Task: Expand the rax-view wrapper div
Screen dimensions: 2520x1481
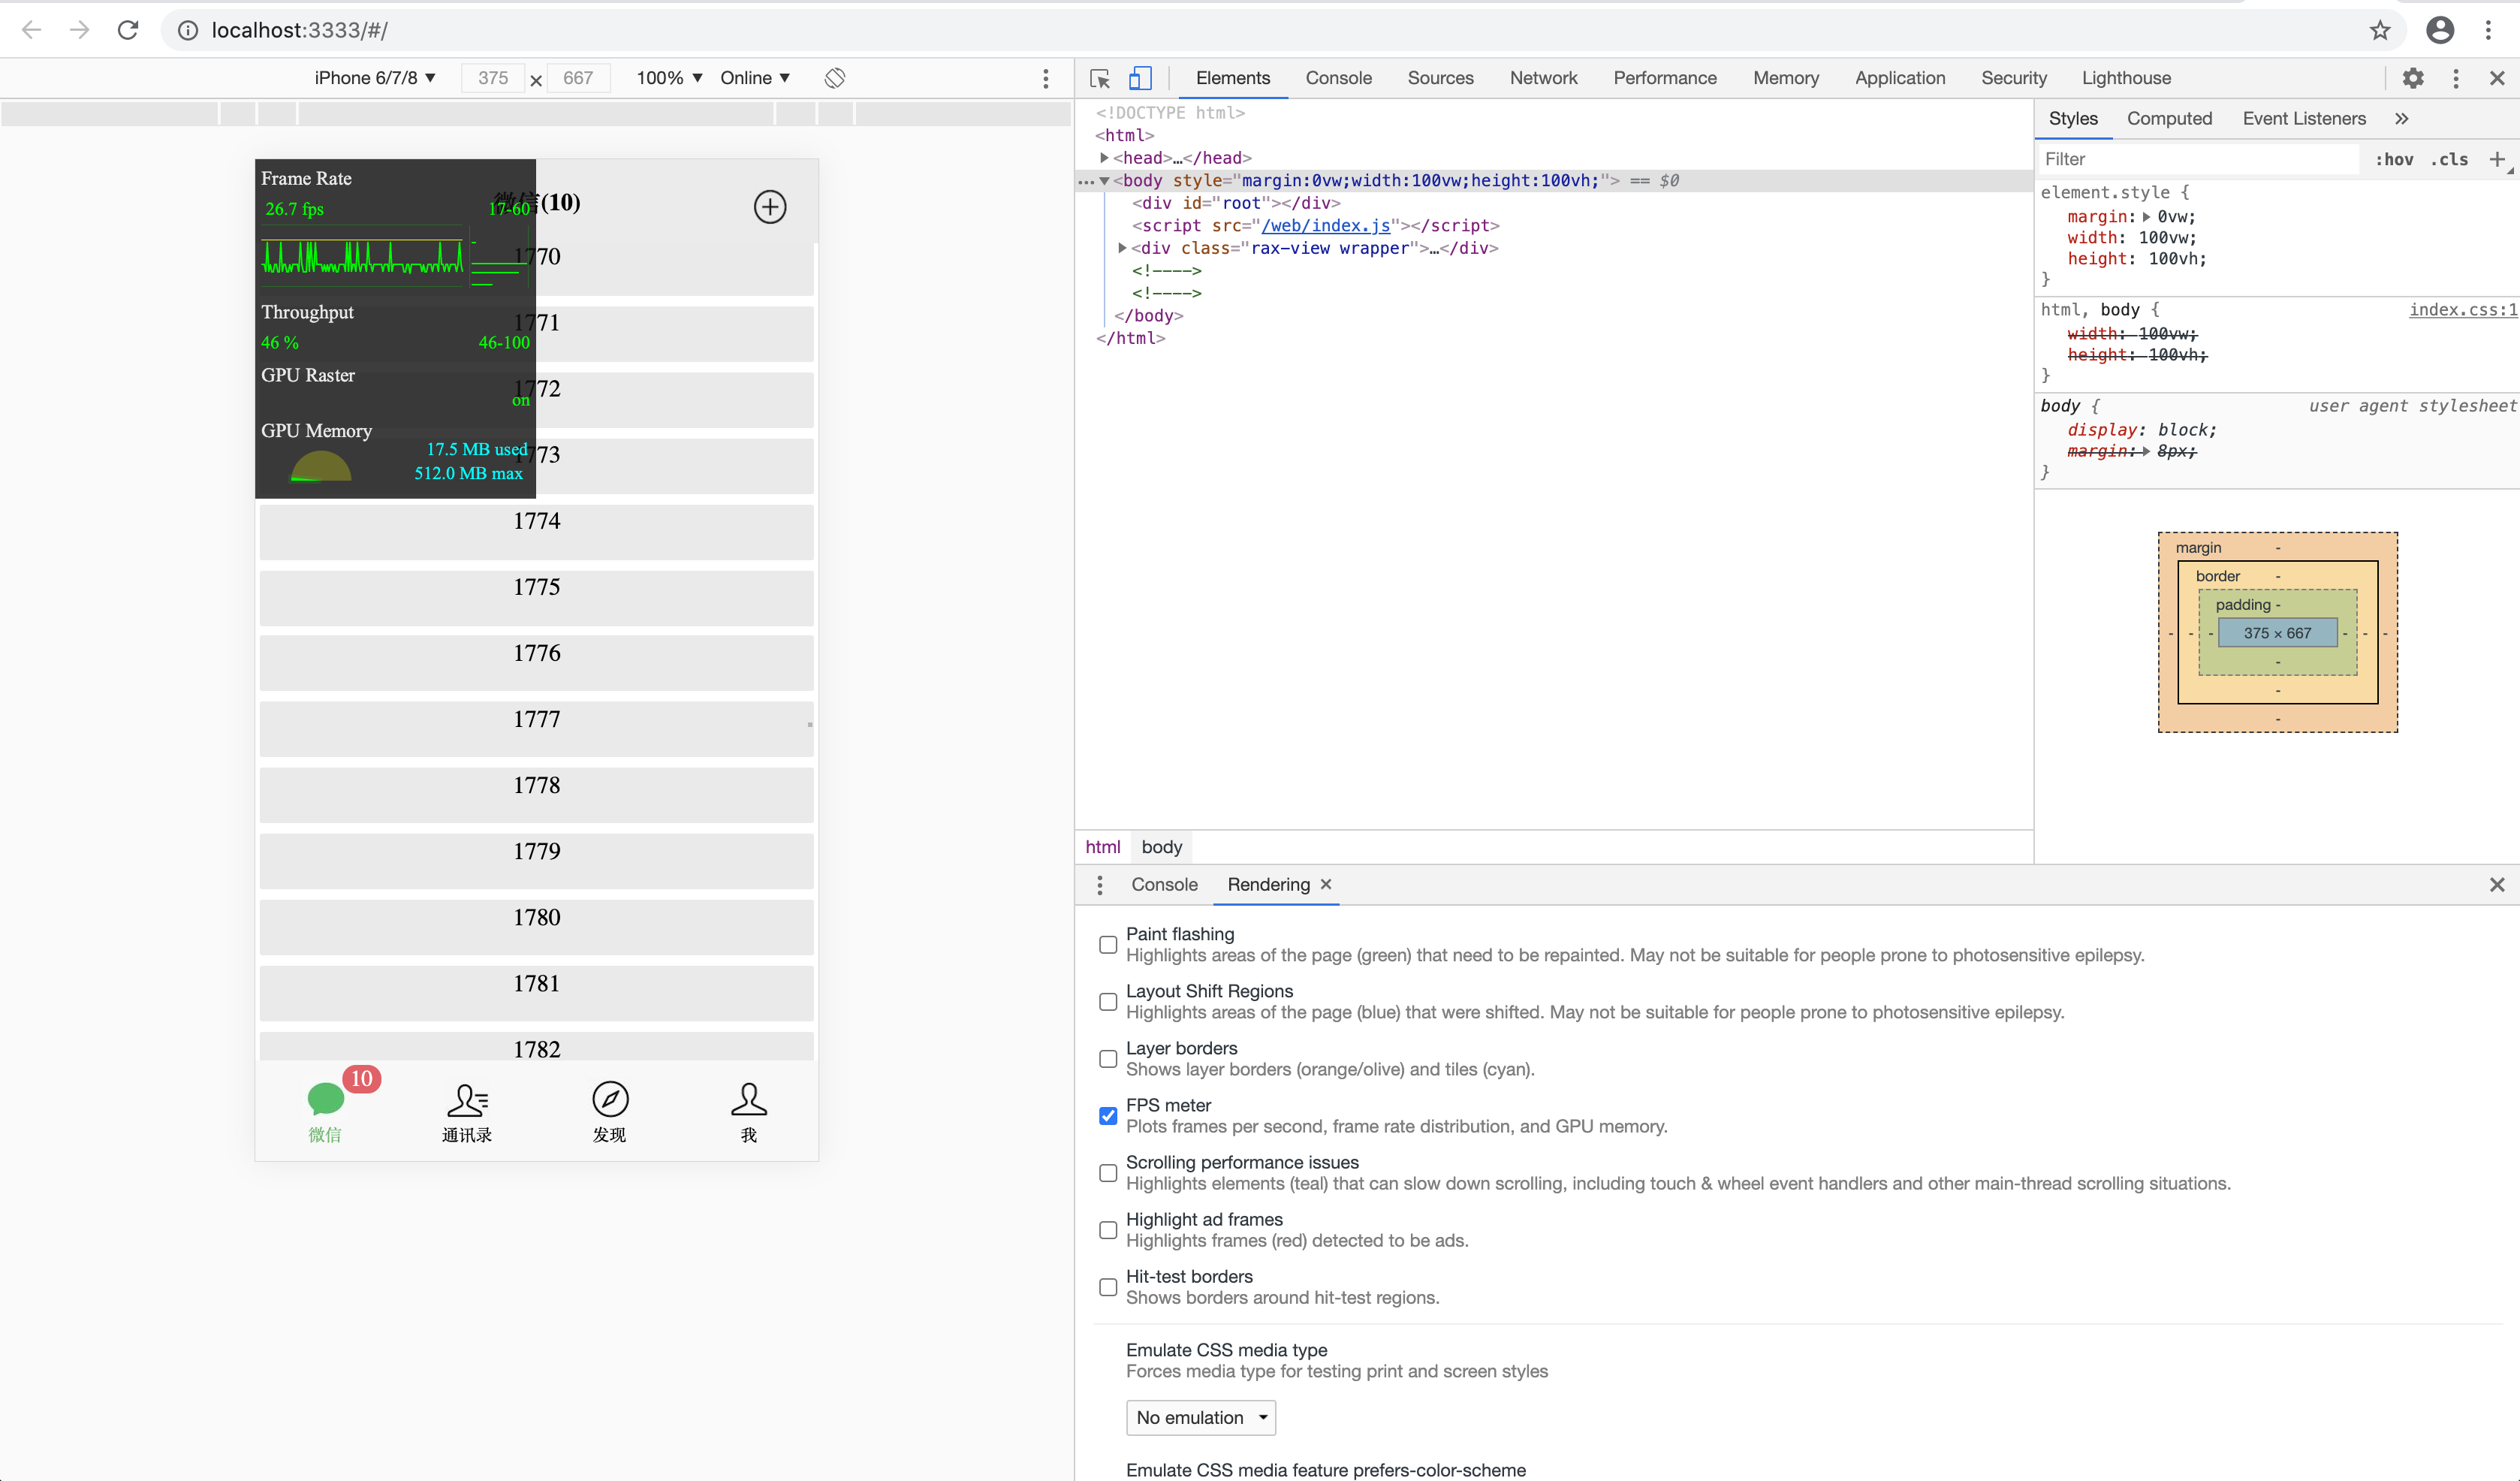Action: point(1122,248)
